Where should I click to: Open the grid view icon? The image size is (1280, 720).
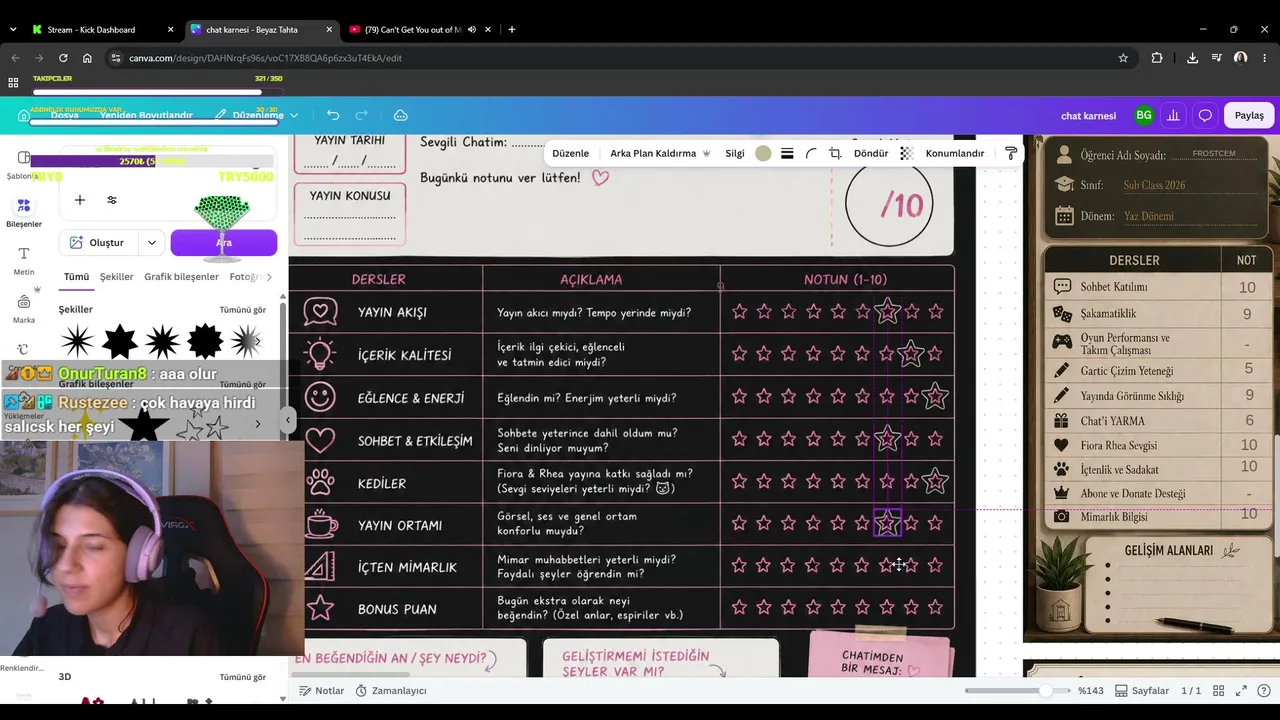pyautogui.click(x=1219, y=691)
